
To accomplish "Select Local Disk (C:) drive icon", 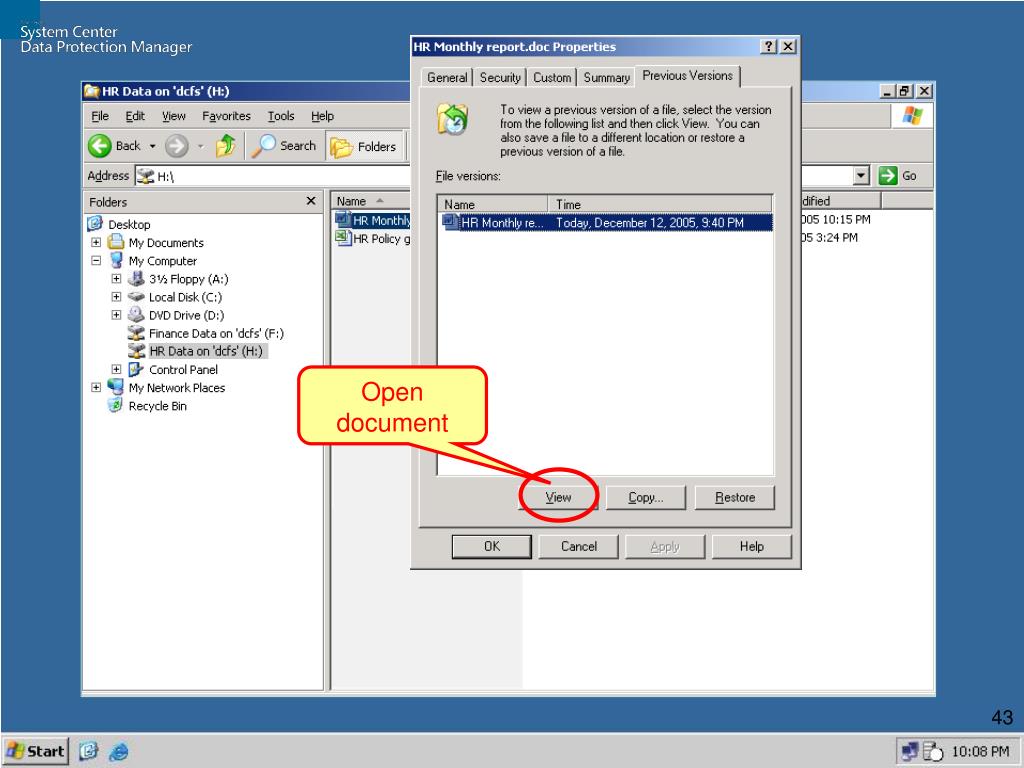I will (136, 296).
